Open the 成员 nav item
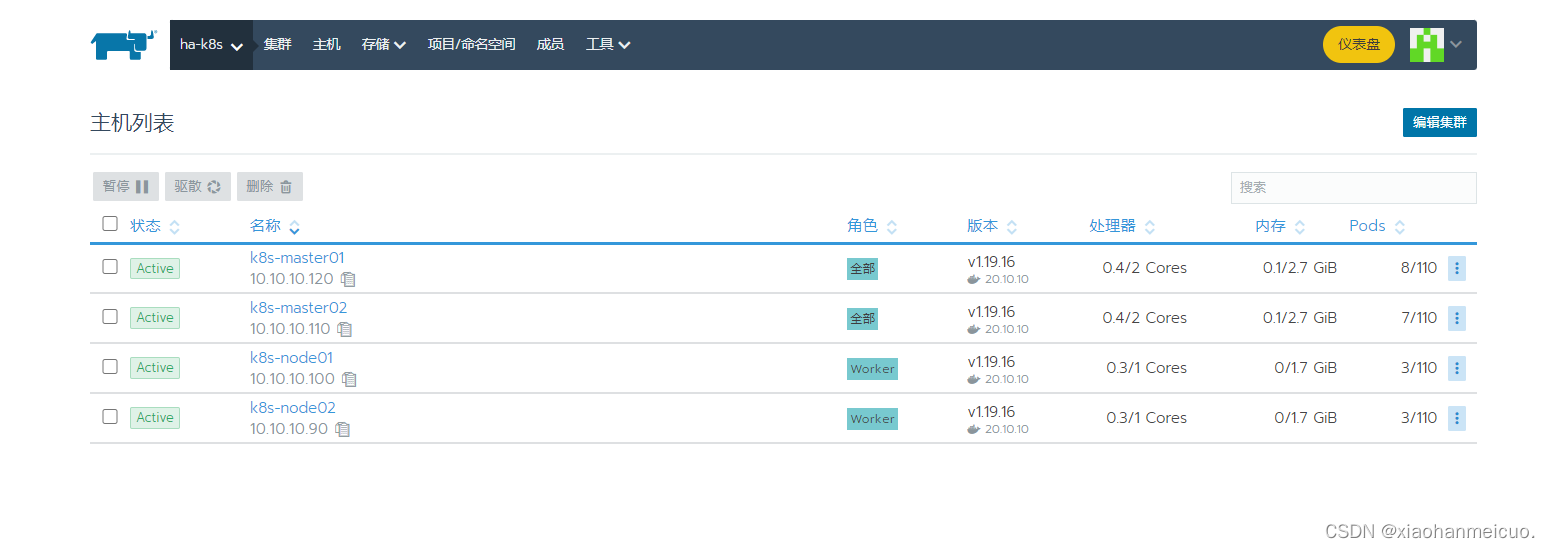1550x548 pixels. point(550,45)
